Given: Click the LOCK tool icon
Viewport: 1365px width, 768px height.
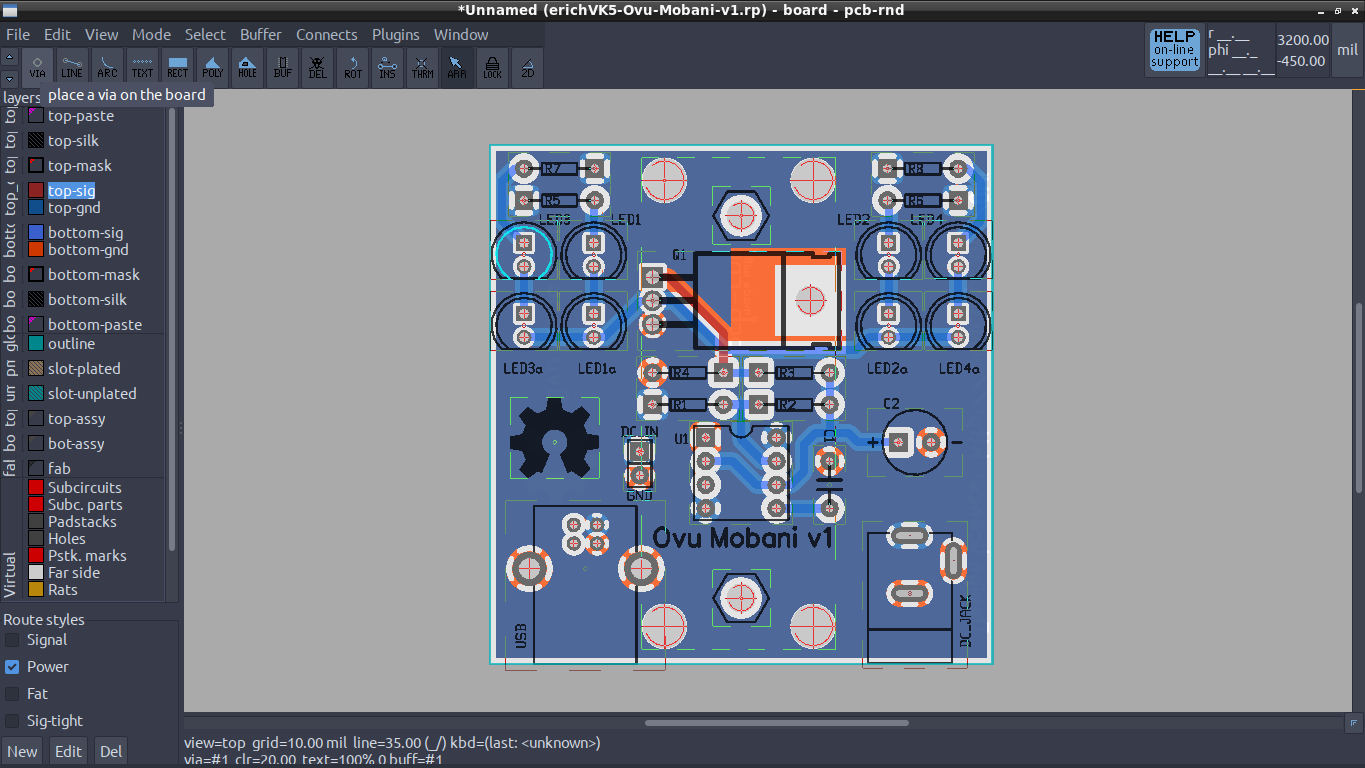Looking at the screenshot, I should (x=492, y=66).
